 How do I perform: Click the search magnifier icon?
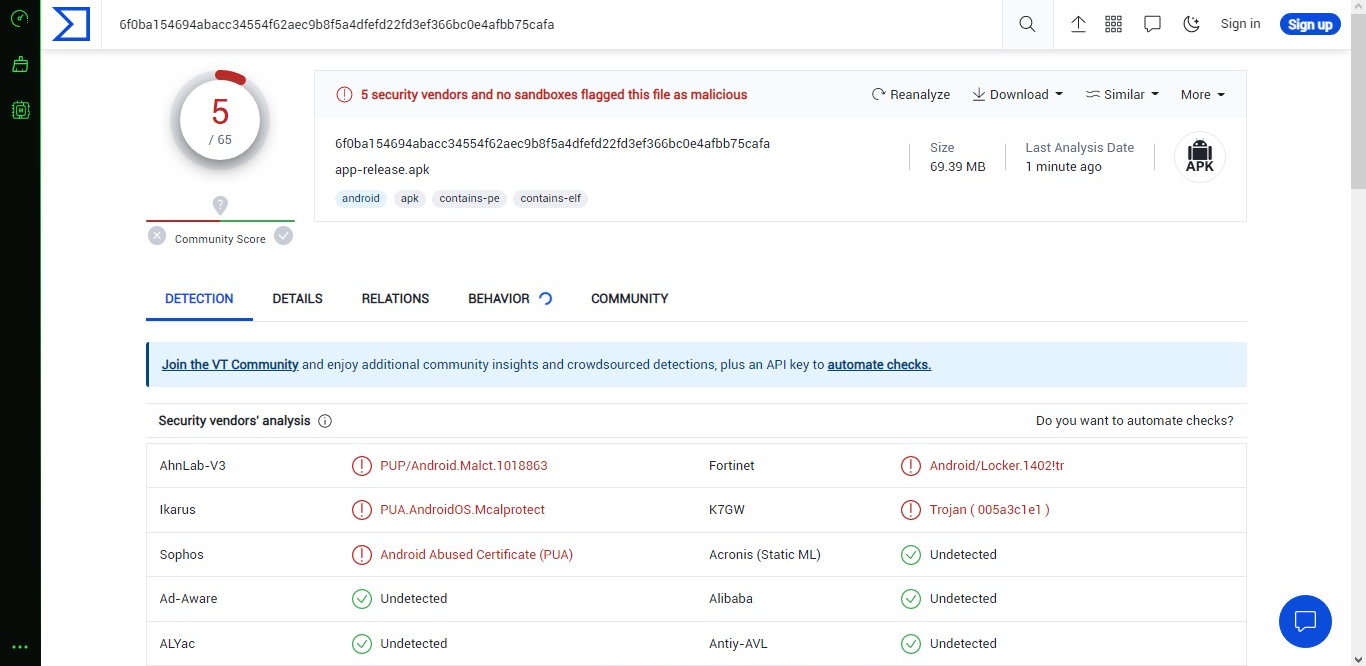1027,24
